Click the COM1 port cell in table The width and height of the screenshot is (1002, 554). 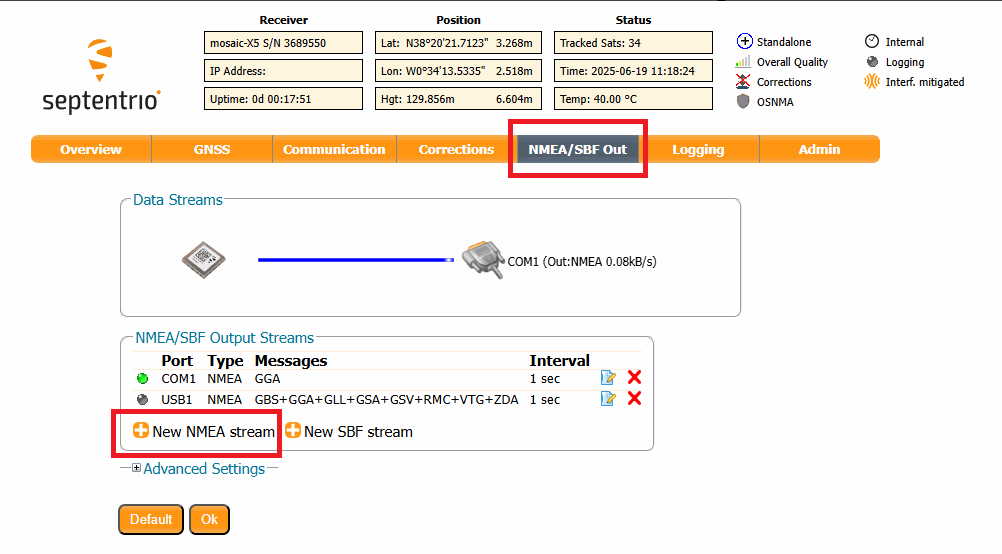click(x=178, y=379)
